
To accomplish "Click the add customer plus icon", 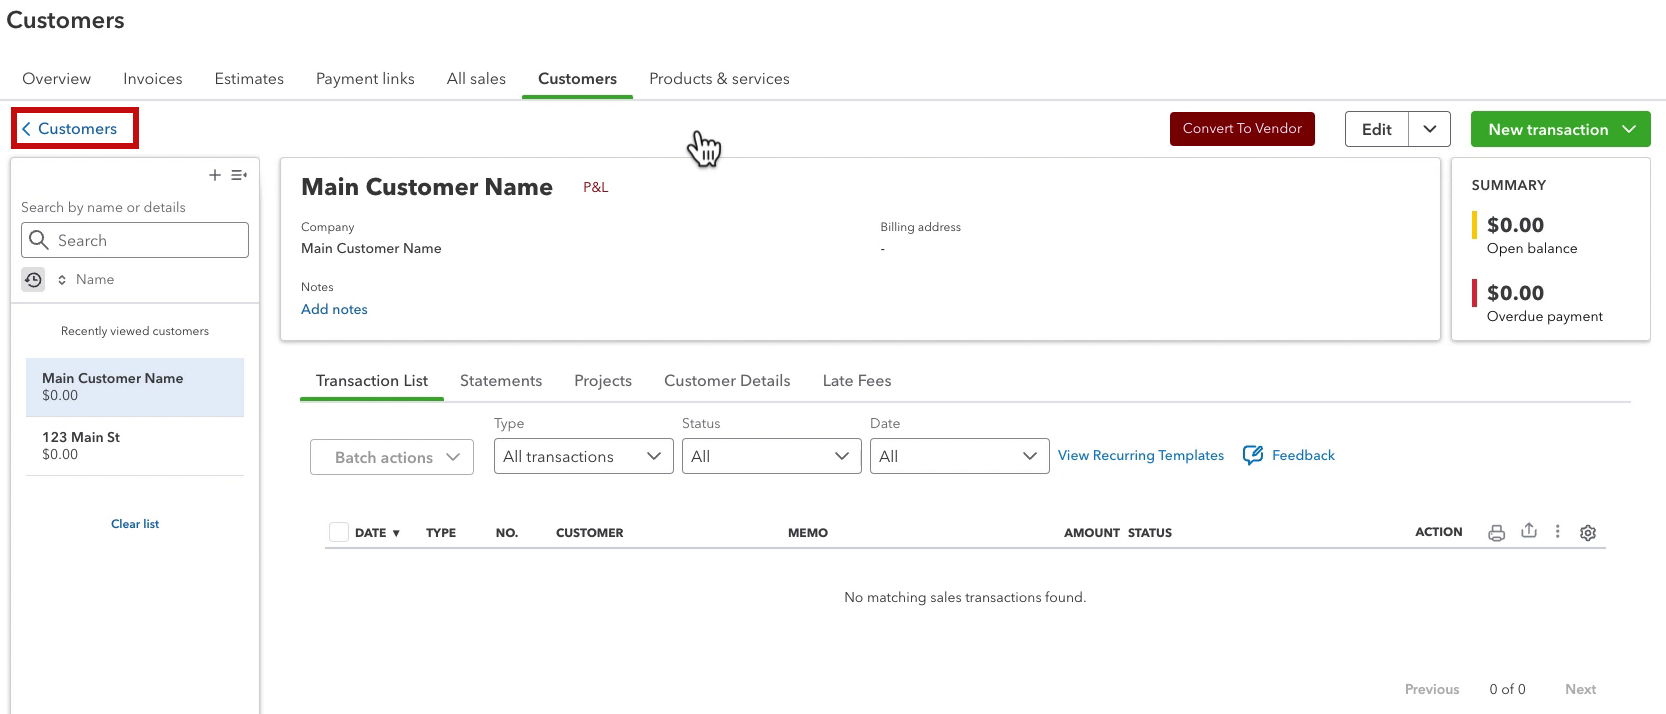I will [214, 175].
